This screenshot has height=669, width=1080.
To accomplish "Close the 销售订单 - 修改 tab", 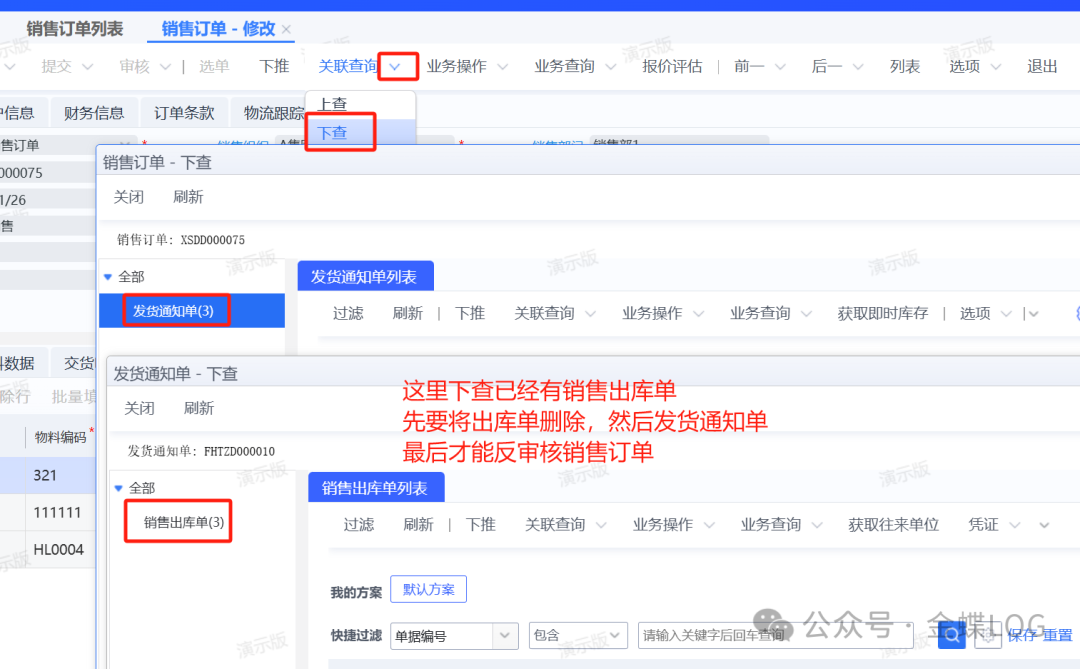I will [287, 29].
